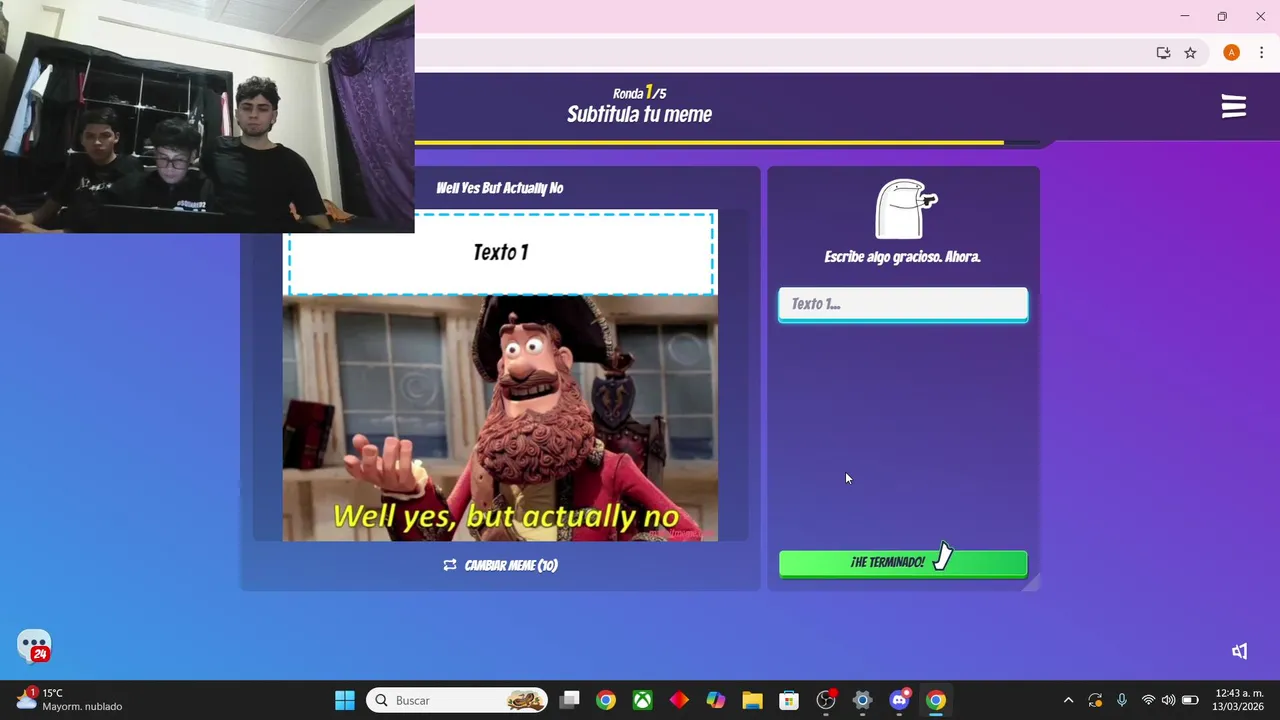The height and width of the screenshot is (720, 1280).
Task: Click the taskbar Buscar search box
Action: coord(457,700)
